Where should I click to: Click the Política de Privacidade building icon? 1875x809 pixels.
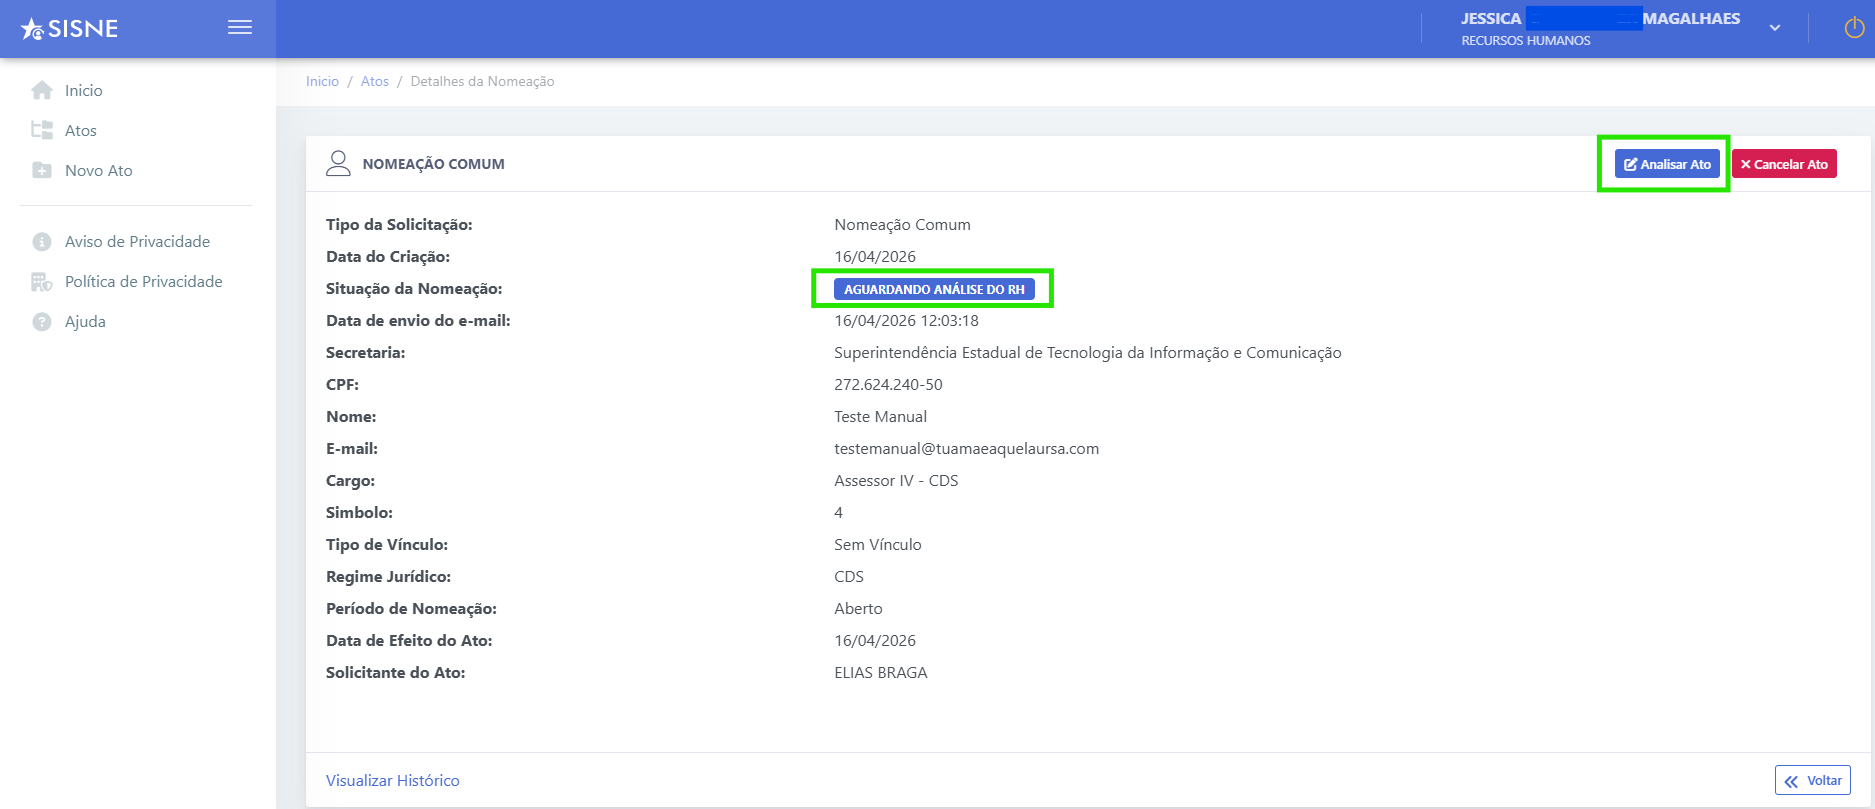(42, 281)
